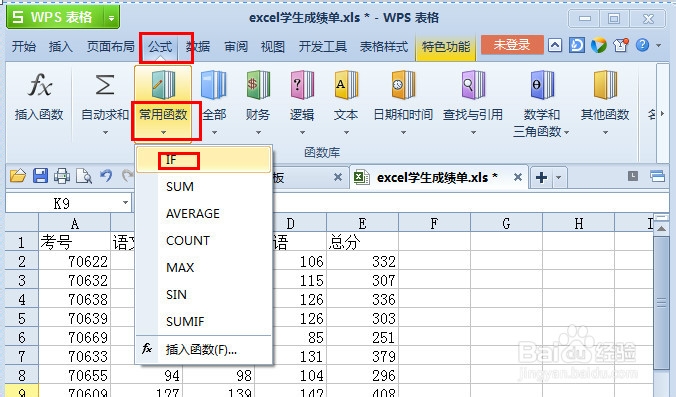
Task: Open the 全部 (All) functions book icon
Action: (x=214, y=85)
